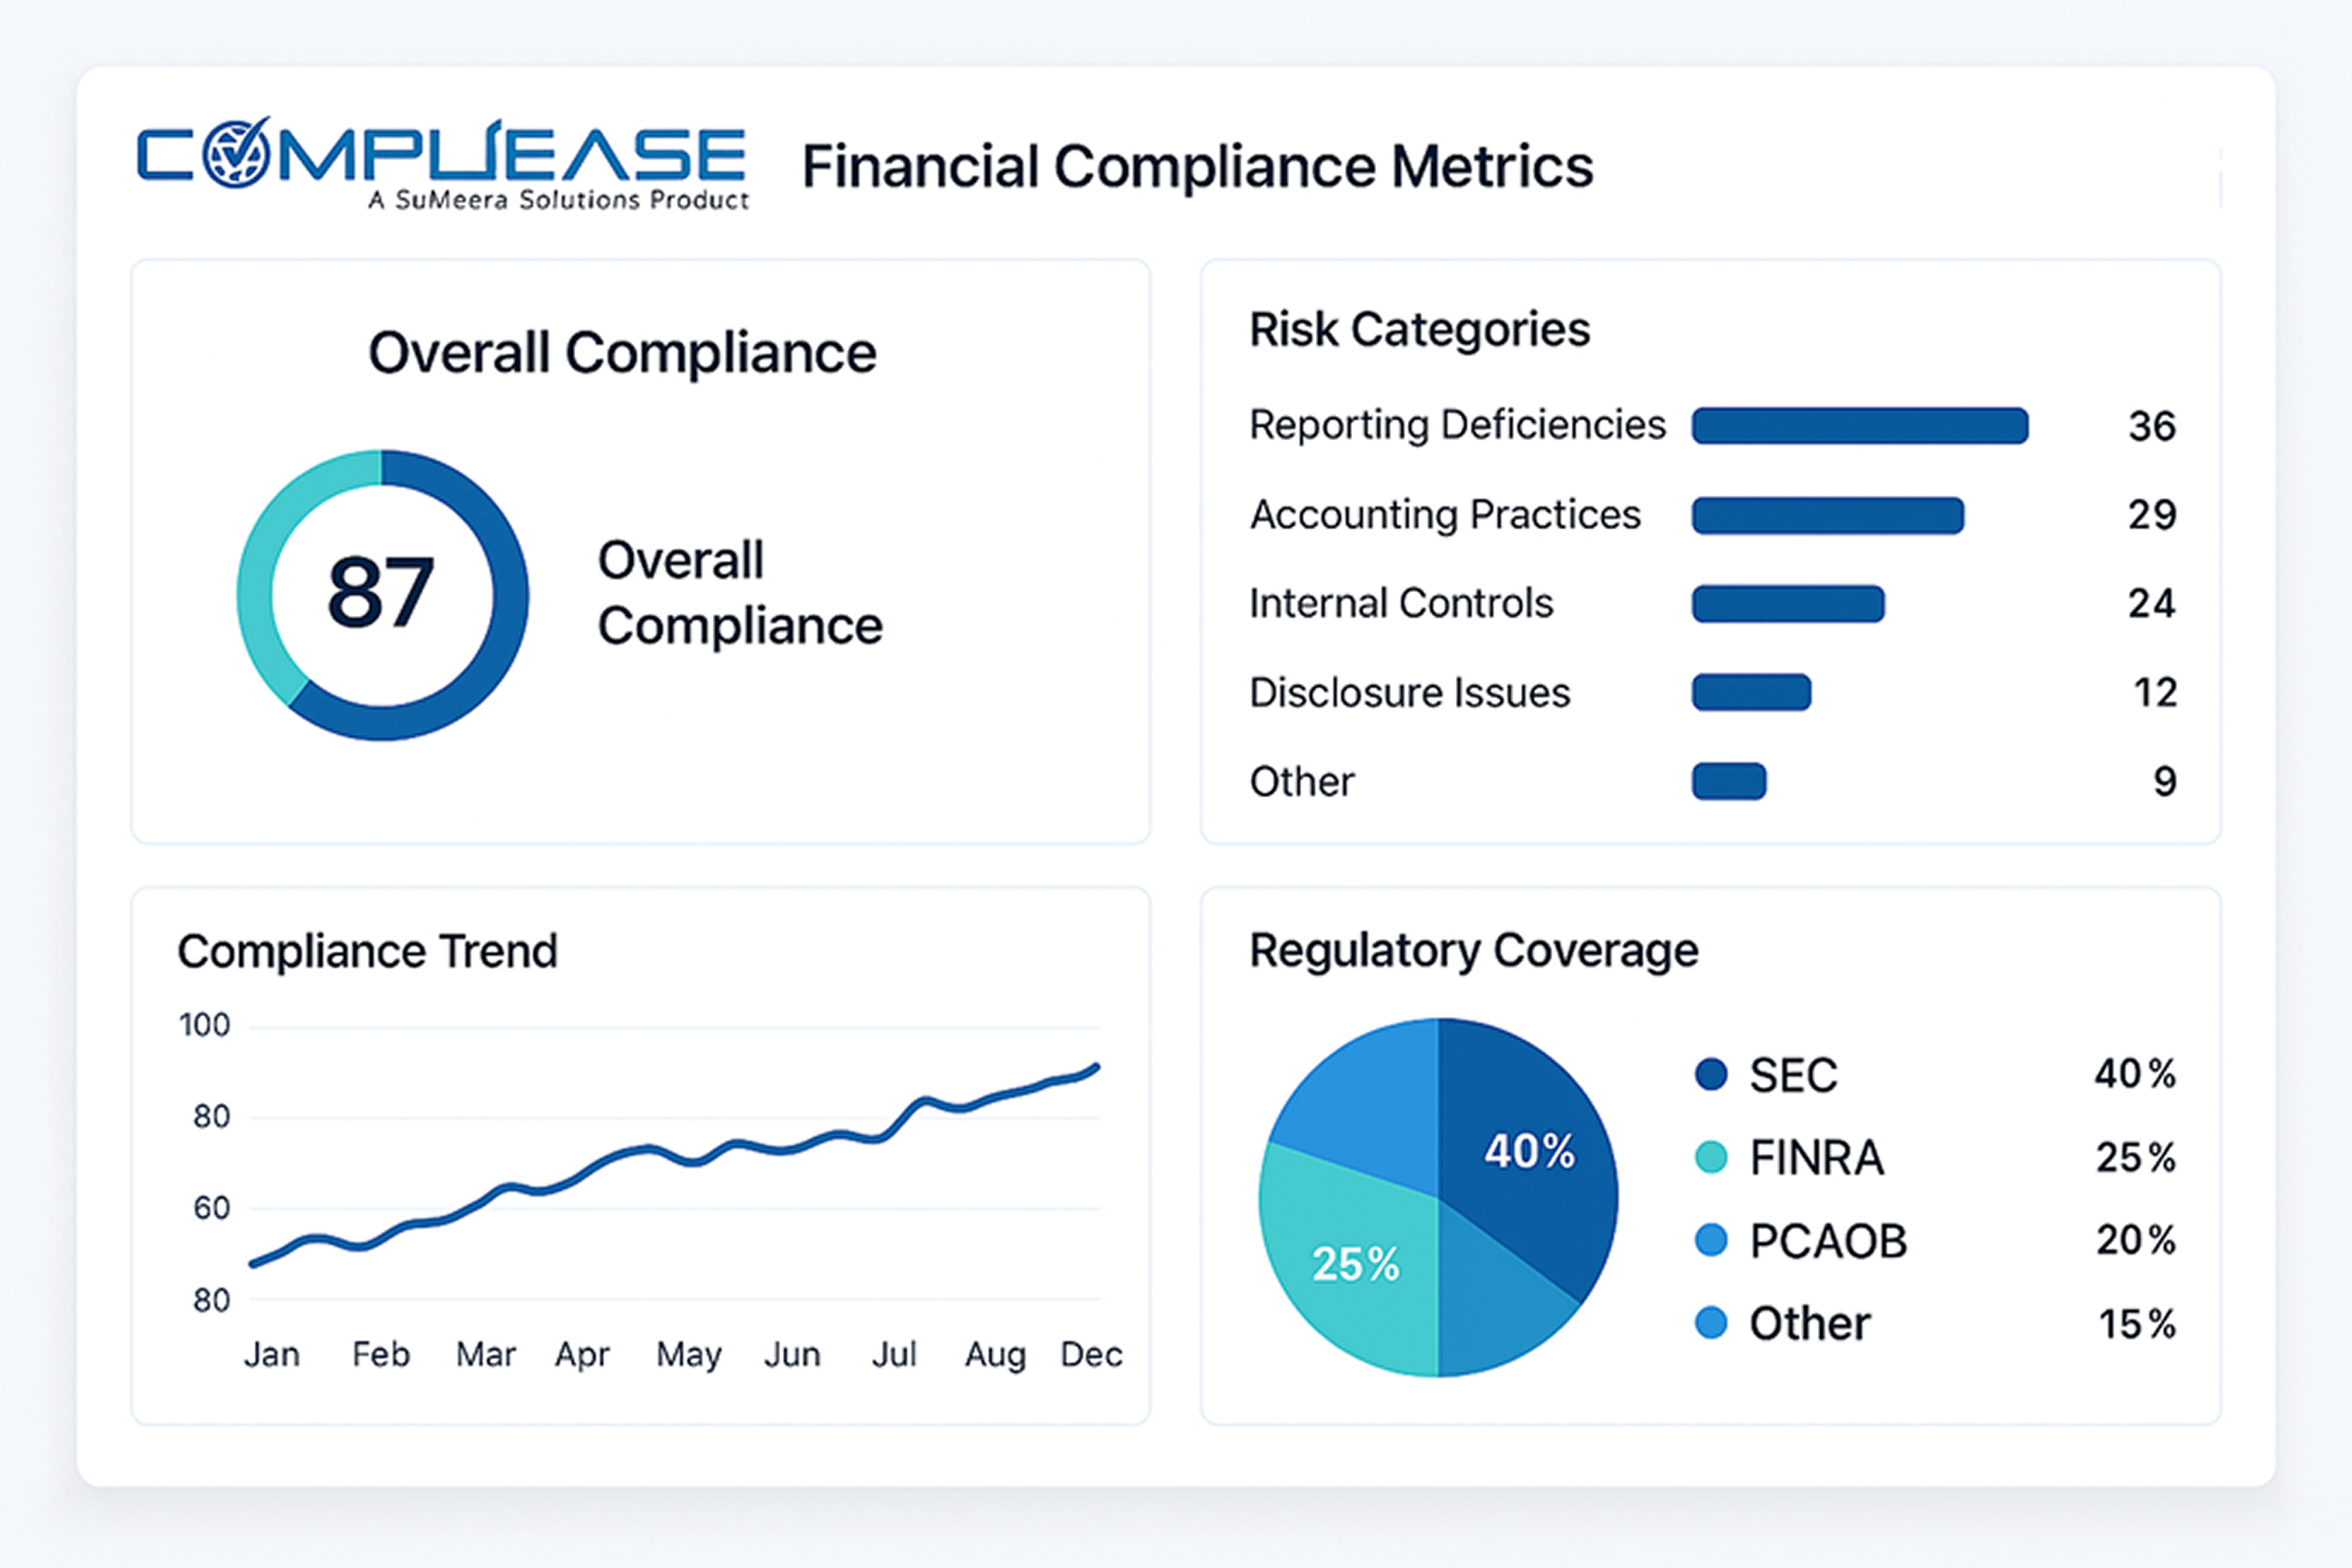Screen dimensions: 2352x1568
Task: Click the Other legend dot in Regulatory Coverage
Action: coord(1711,1323)
